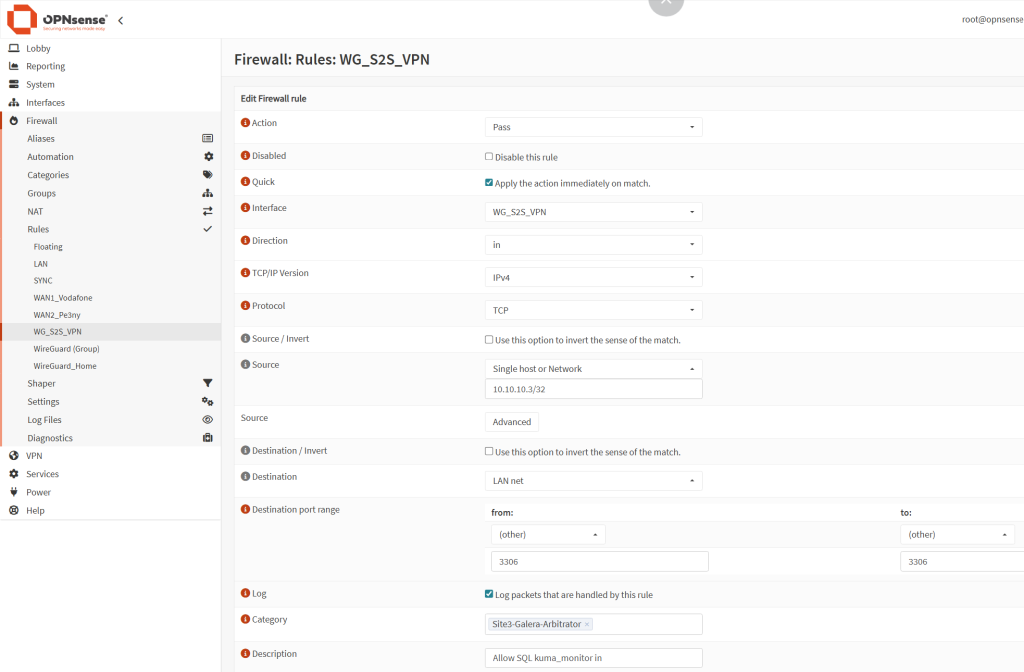Uncheck Apply the action immediately on match
1024x672 pixels.
tap(488, 181)
